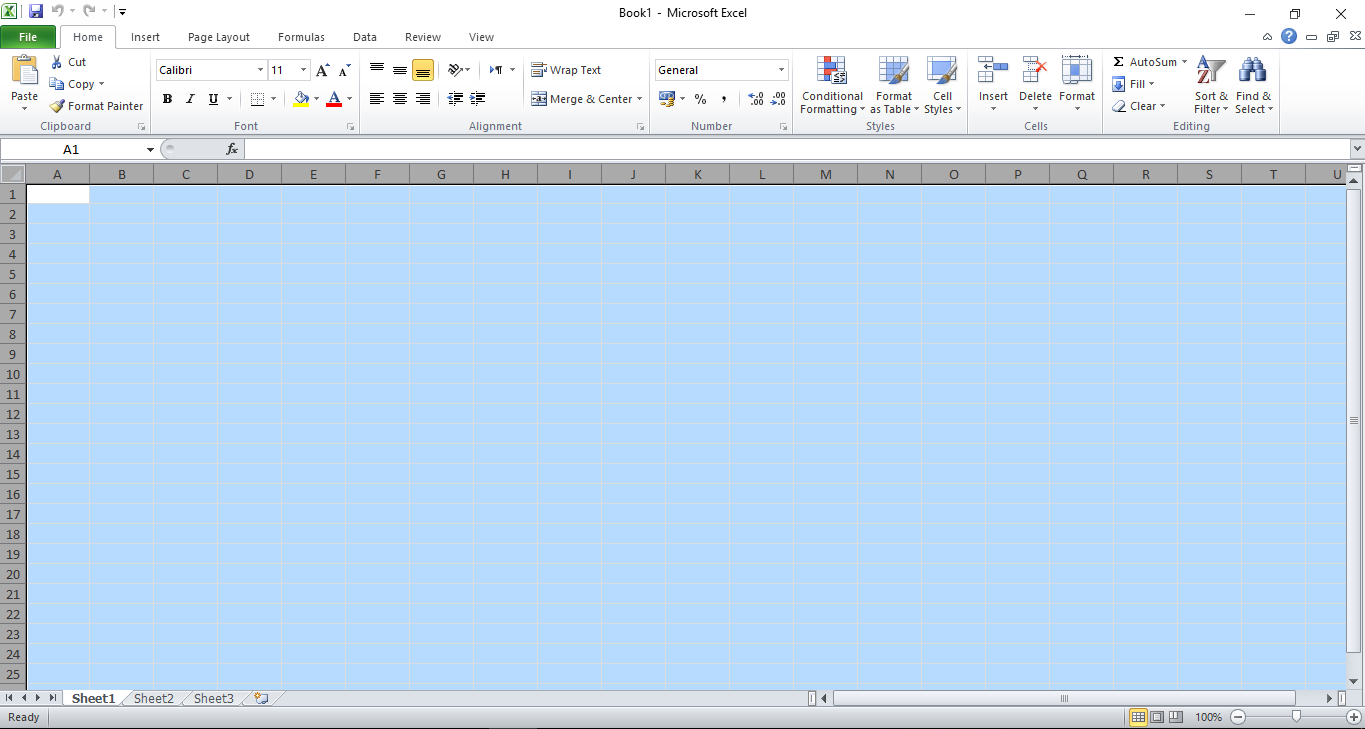This screenshot has width=1365, height=729.
Task: Click the Fill button in Editing group
Action: tap(1133, 84)
